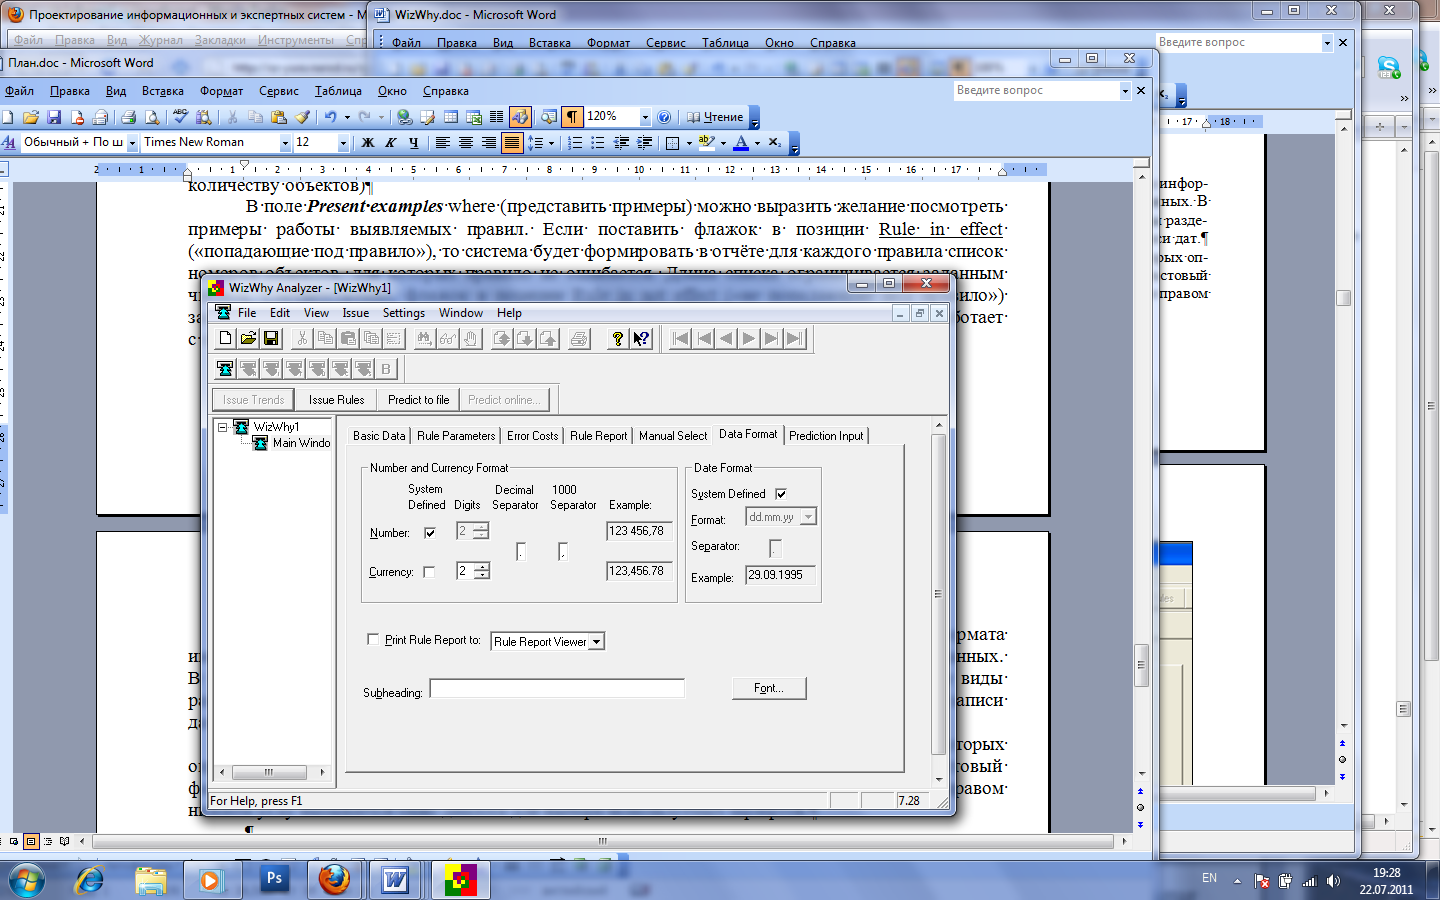Switch to the Prediction Input tab
Viewport: 1440px width, 900px height.
[826, 436]
